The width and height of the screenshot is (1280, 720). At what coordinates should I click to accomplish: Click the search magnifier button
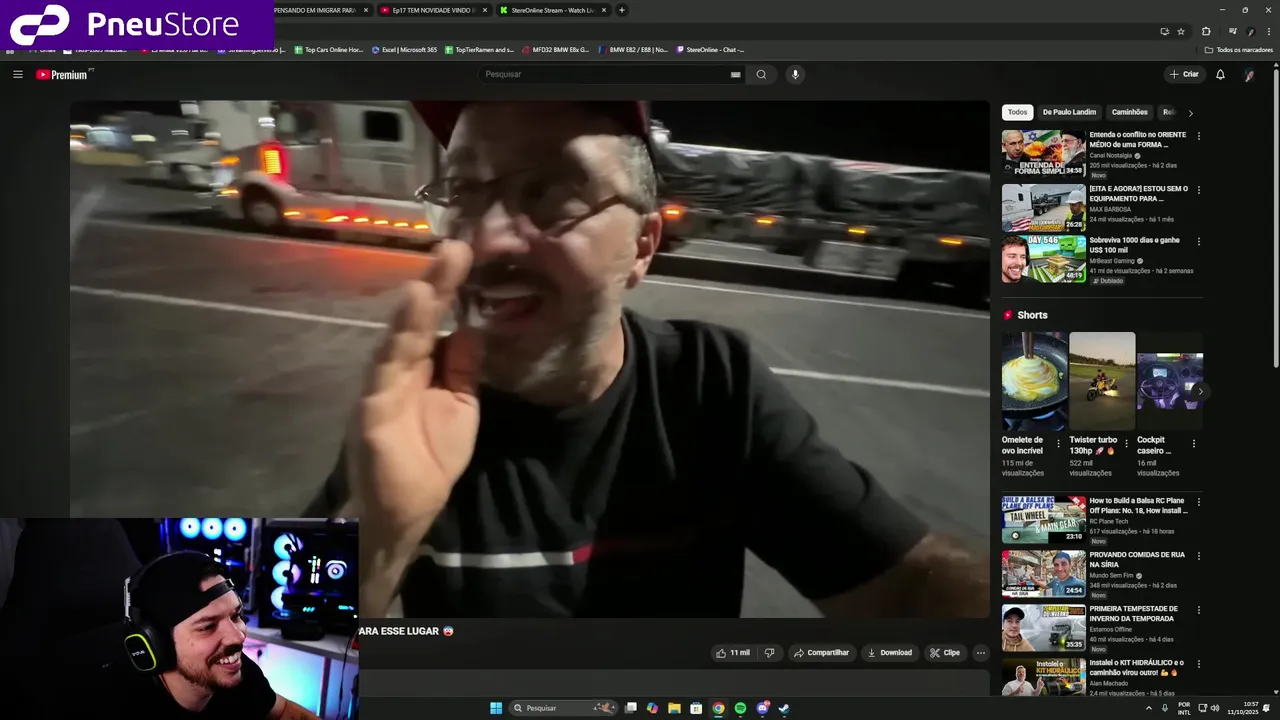761,74
